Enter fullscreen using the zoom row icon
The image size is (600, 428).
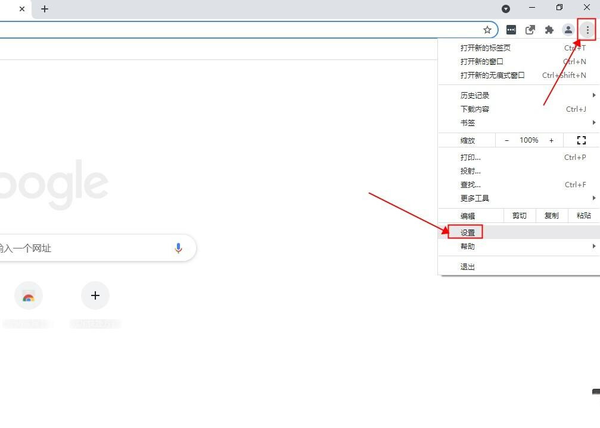point(581,140)
